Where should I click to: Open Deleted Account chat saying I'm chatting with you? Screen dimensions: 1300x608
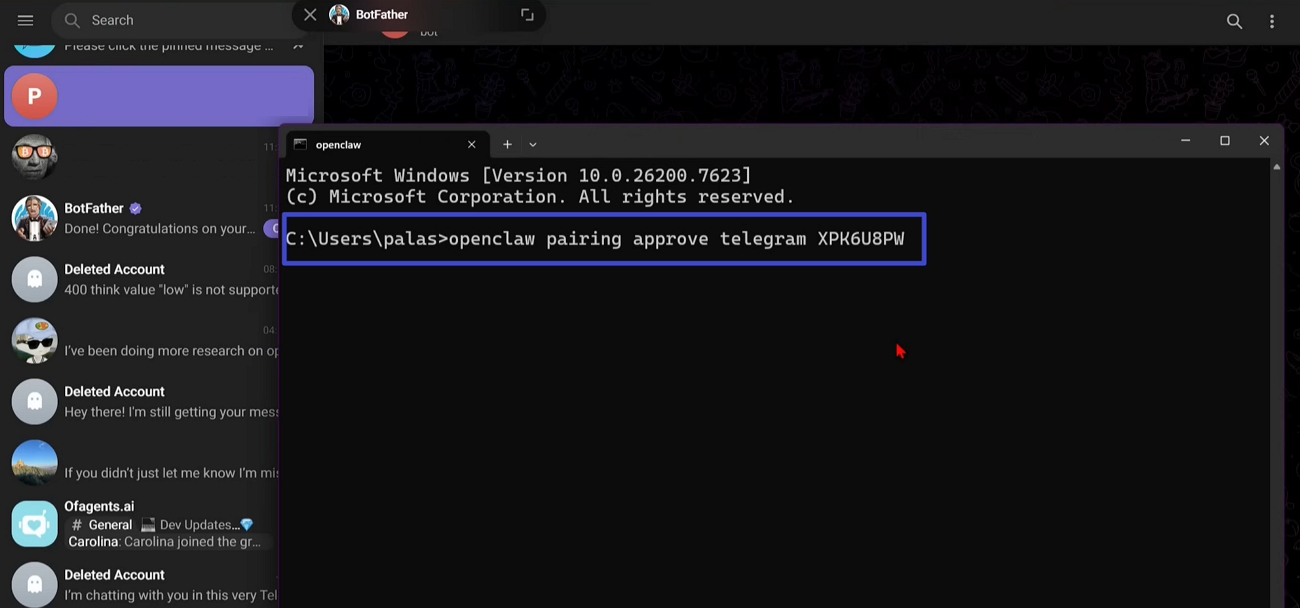click(x=141, y=584)
